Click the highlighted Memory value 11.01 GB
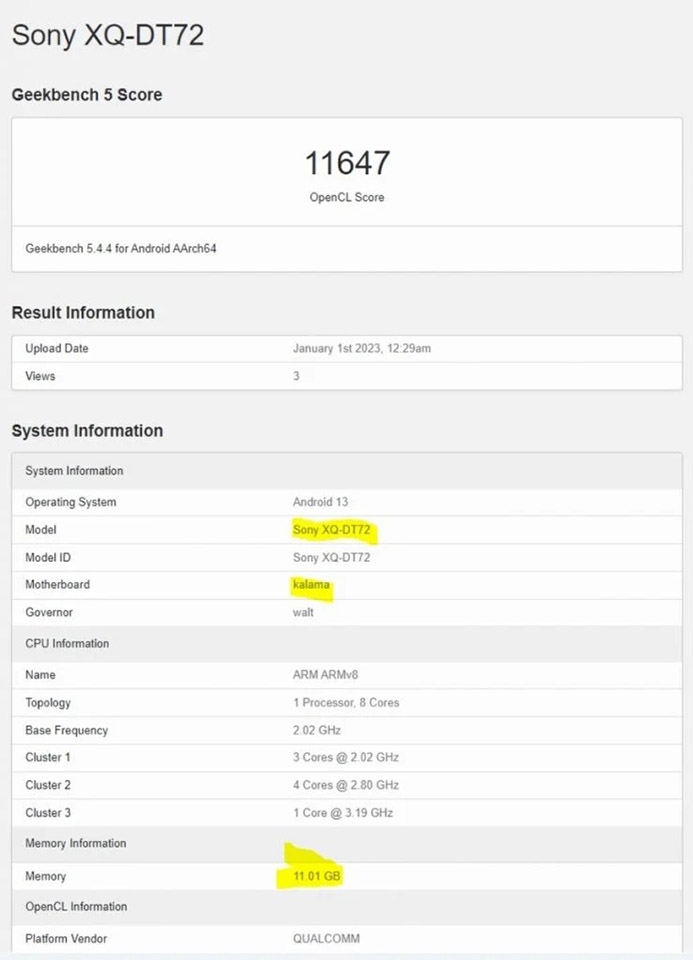Screen dimensions: 693x960 tap(317, 876)
